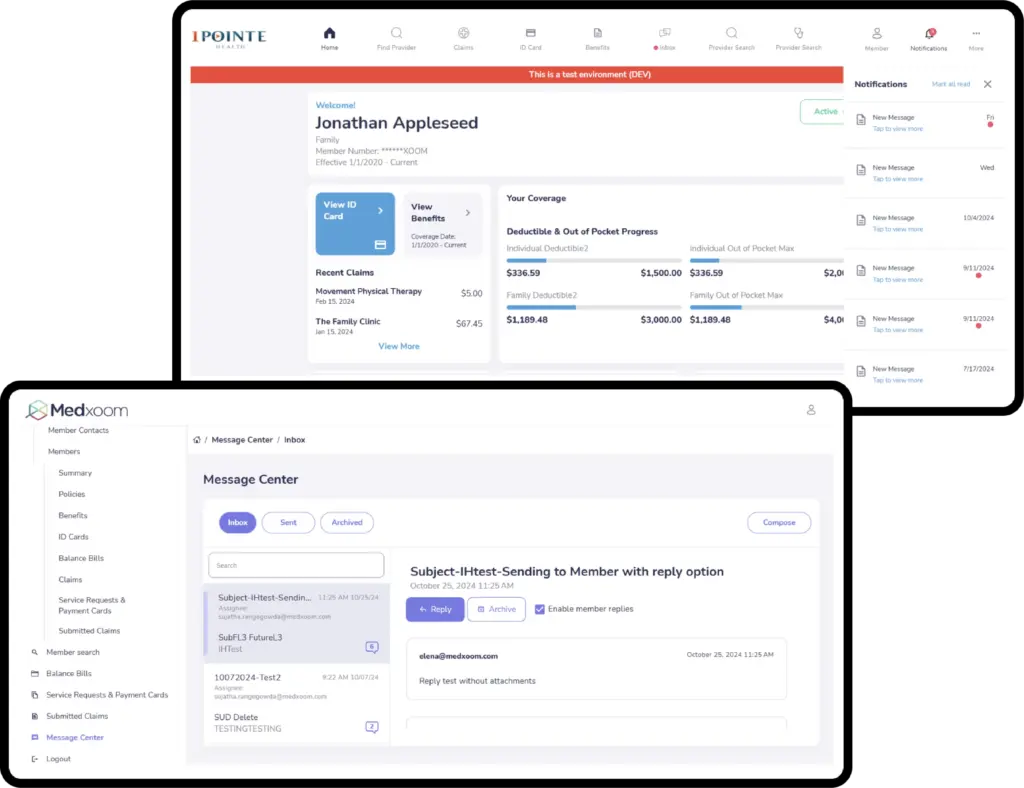Open Find Provider from the top navigation
Screen dimensions: 1024x788
[x=396, y=33]
